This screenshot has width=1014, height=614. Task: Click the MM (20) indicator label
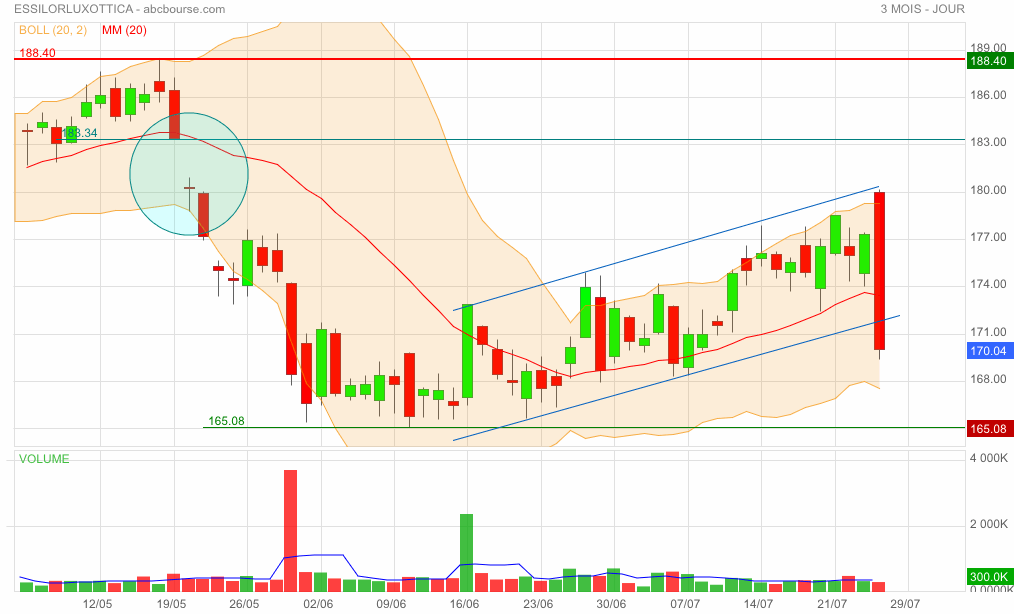click(x=124, y=30)
